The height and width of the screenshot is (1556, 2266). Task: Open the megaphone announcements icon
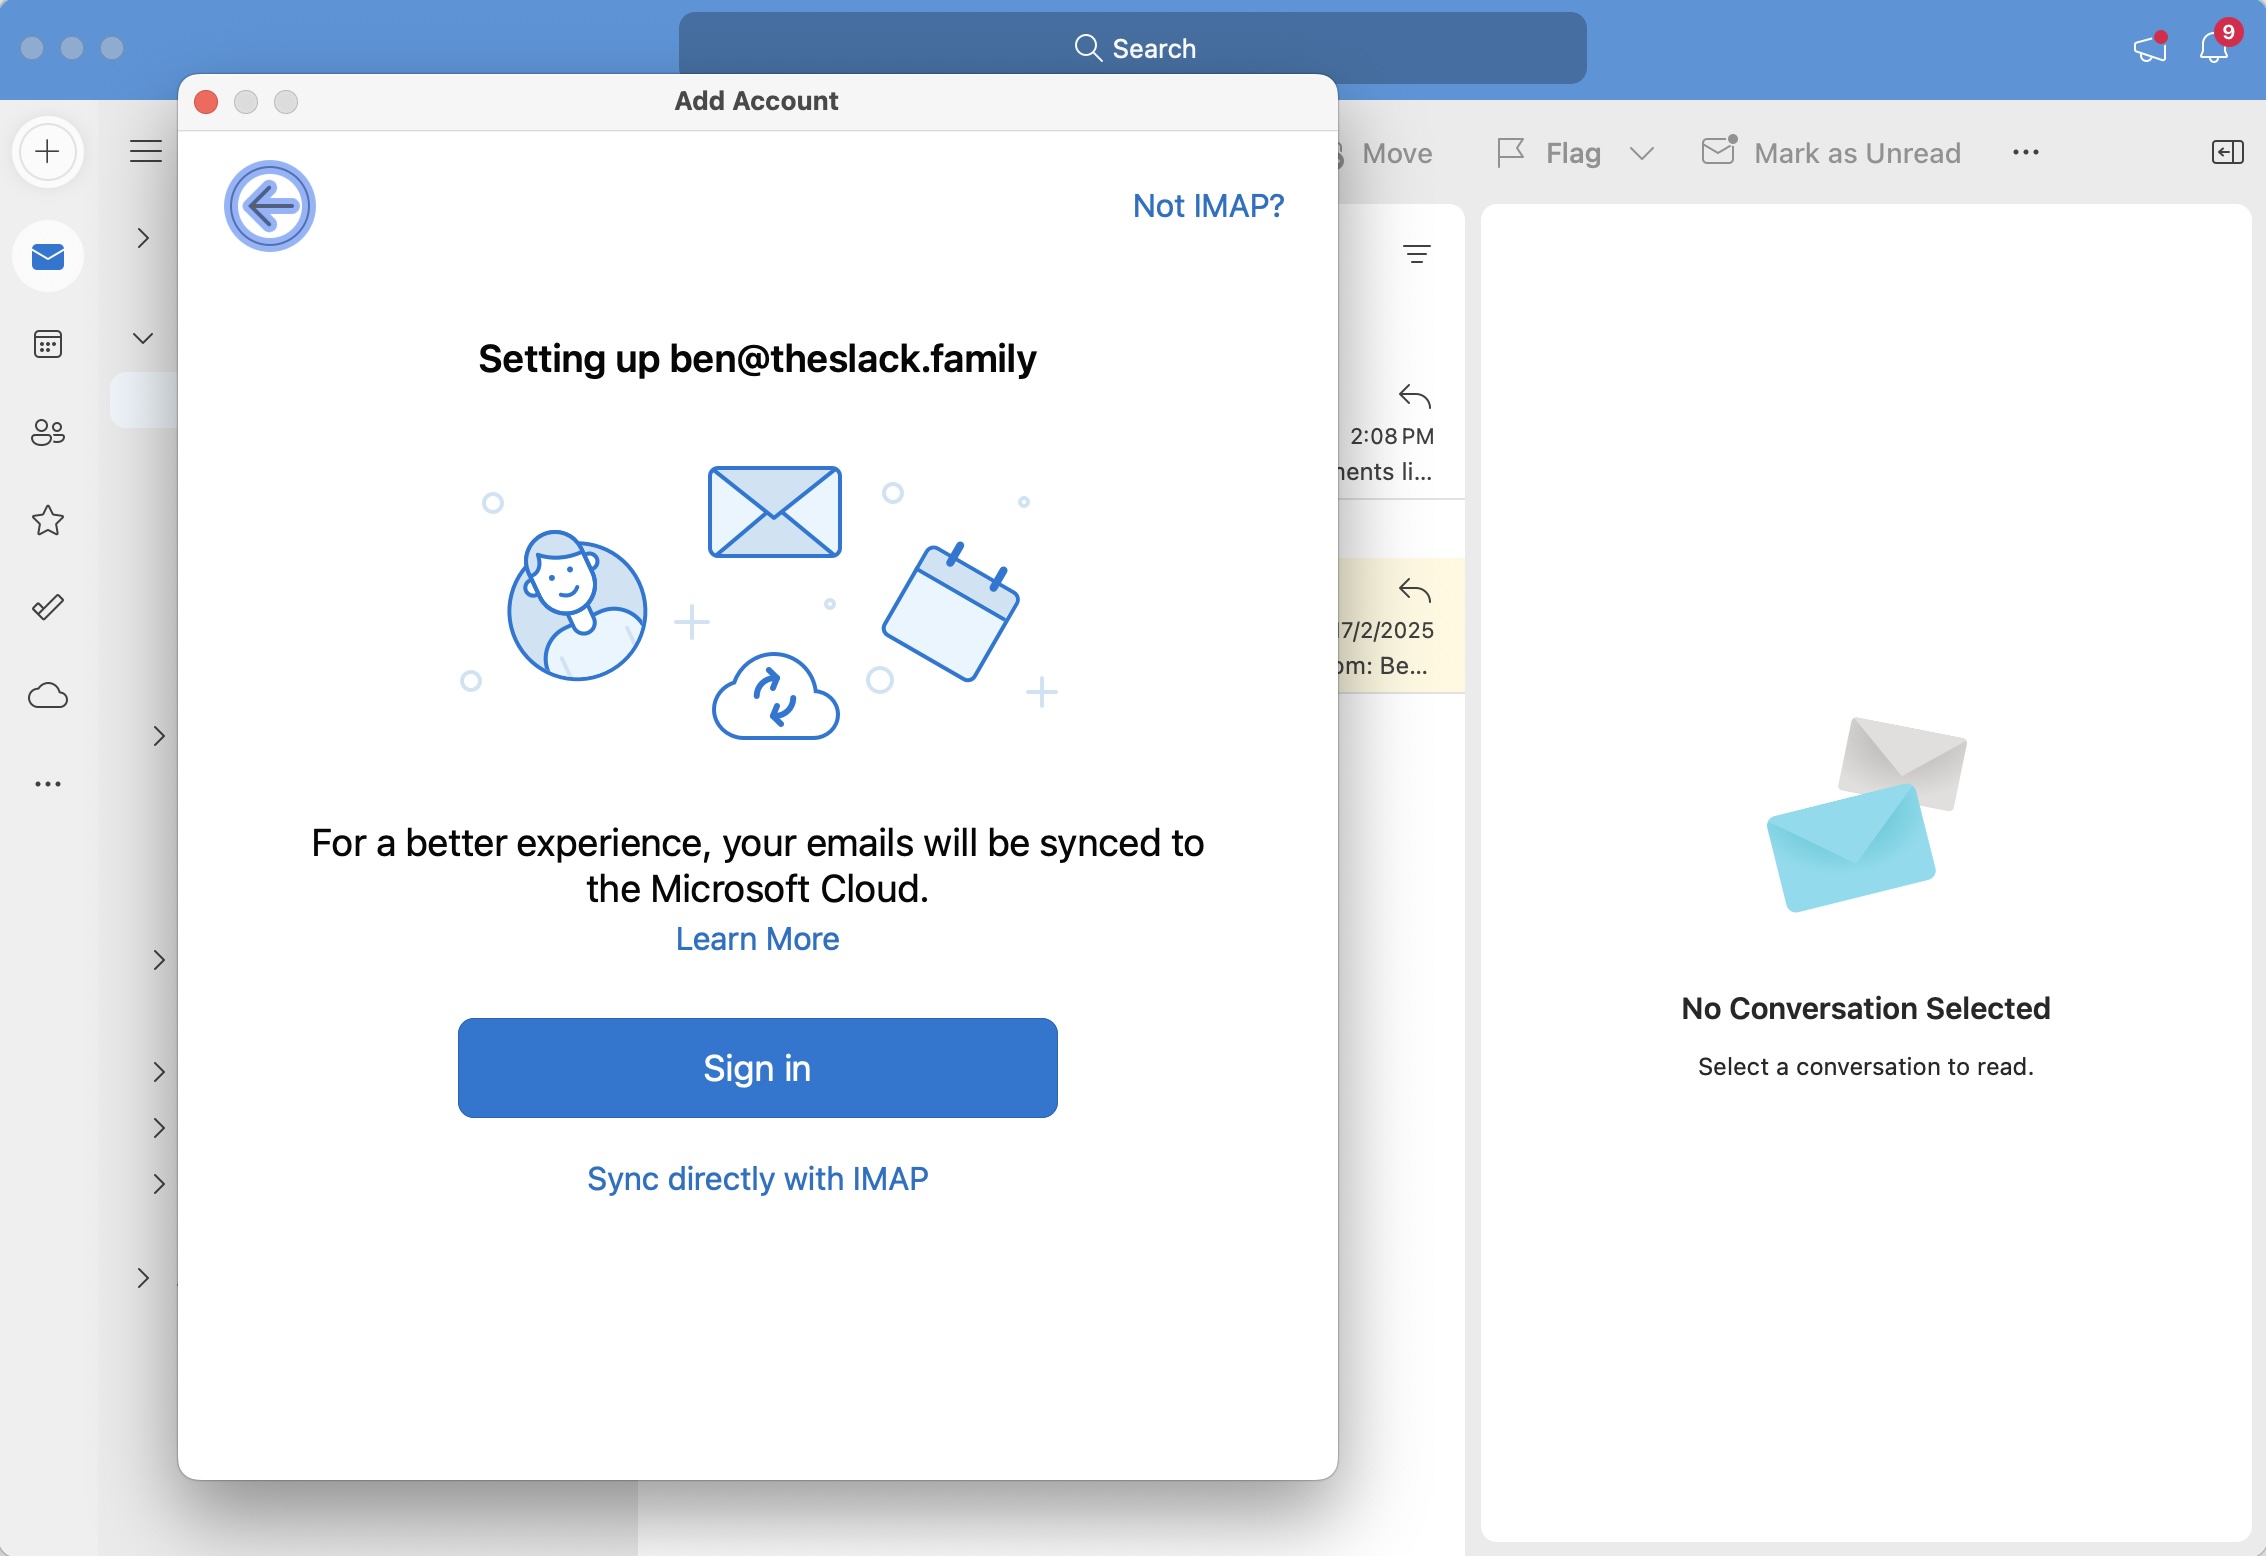click(x=2150, y=48)
